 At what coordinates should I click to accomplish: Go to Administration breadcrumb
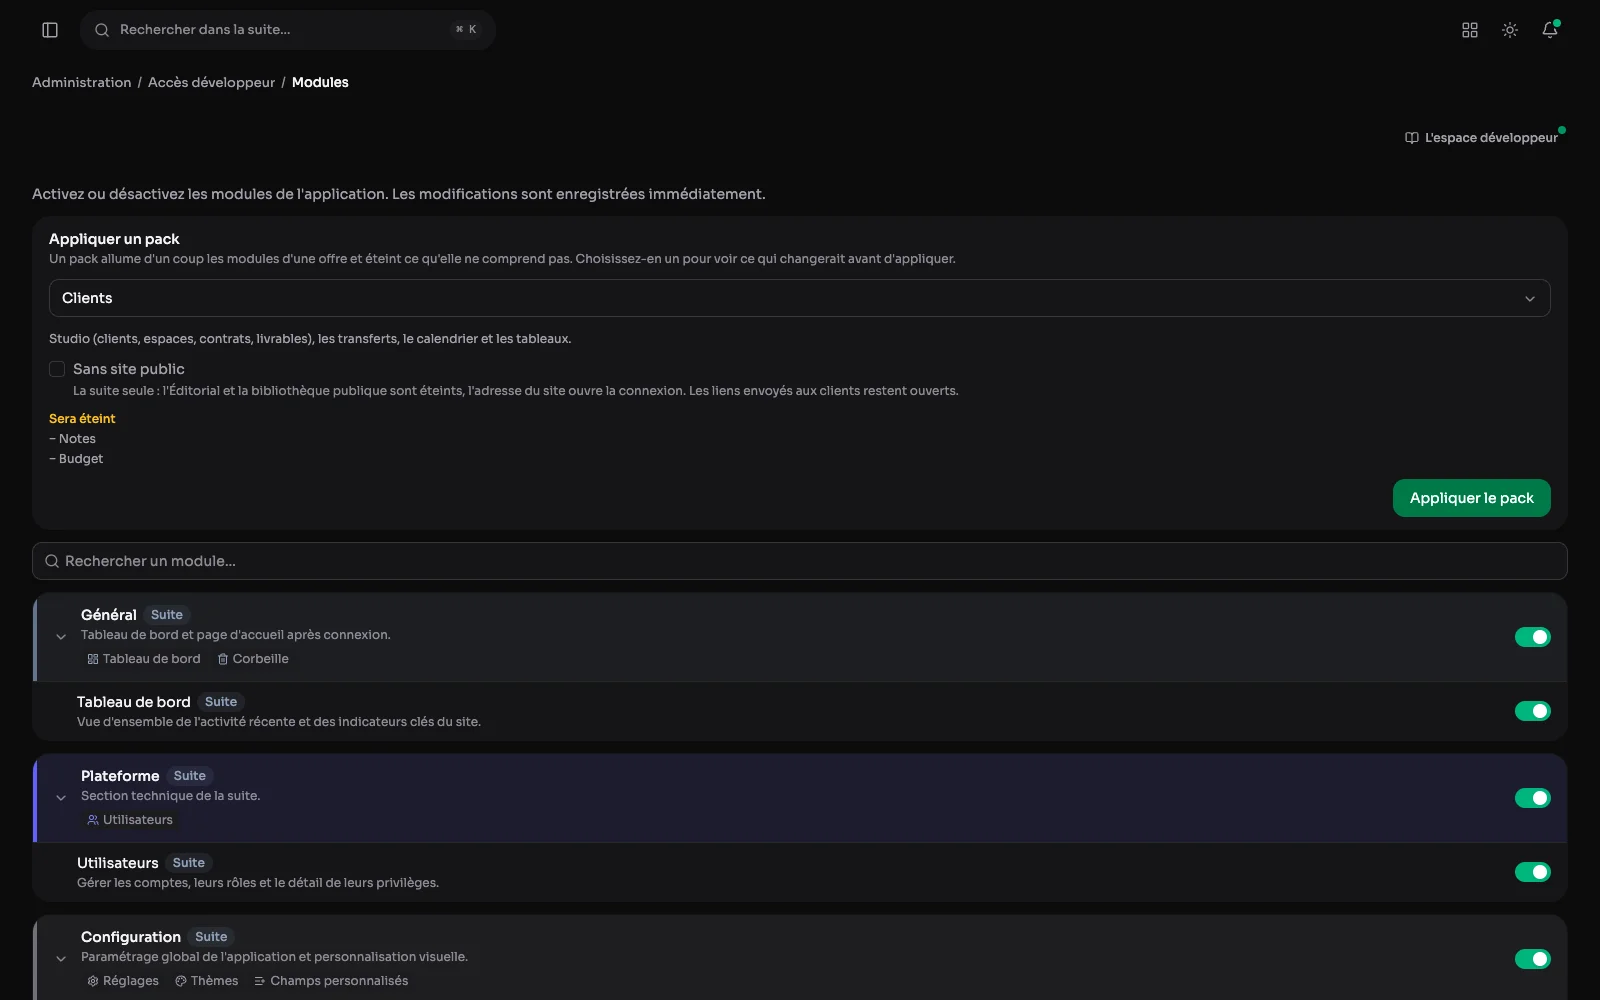(81, 82)
